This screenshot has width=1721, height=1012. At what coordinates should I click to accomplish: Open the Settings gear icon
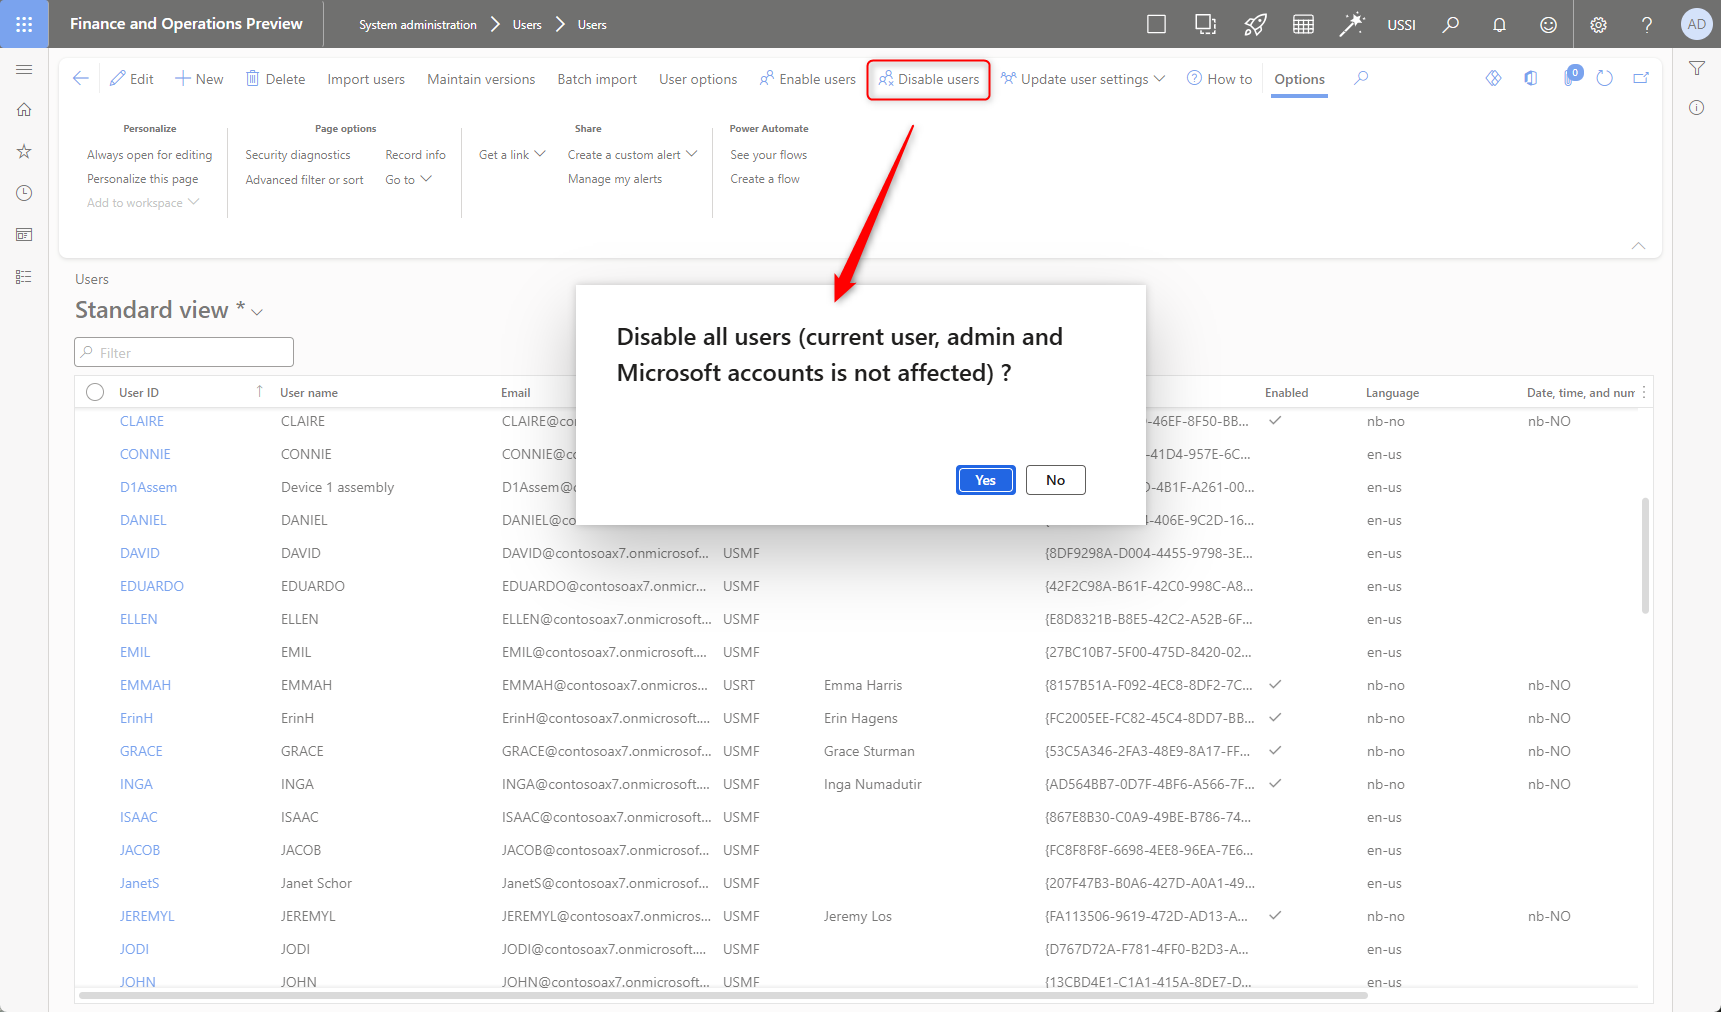pos(1598,24)
